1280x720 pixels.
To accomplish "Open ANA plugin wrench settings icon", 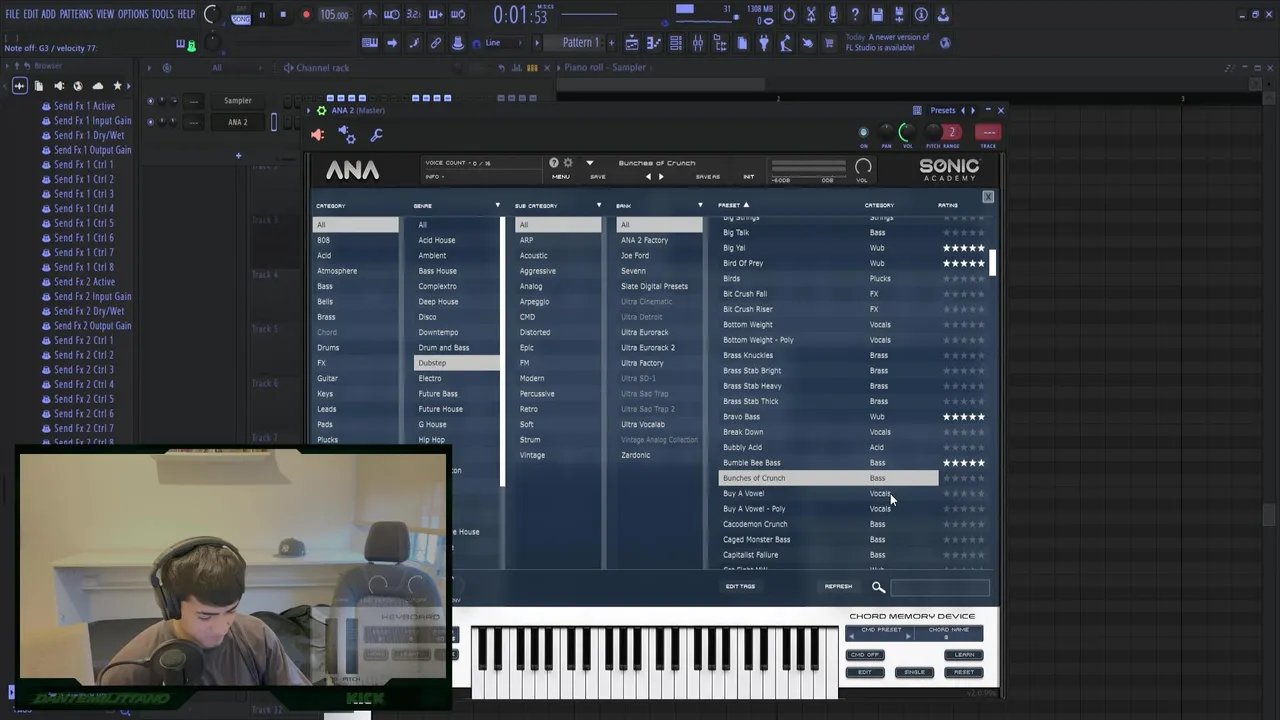I will (x=377, y=135).
